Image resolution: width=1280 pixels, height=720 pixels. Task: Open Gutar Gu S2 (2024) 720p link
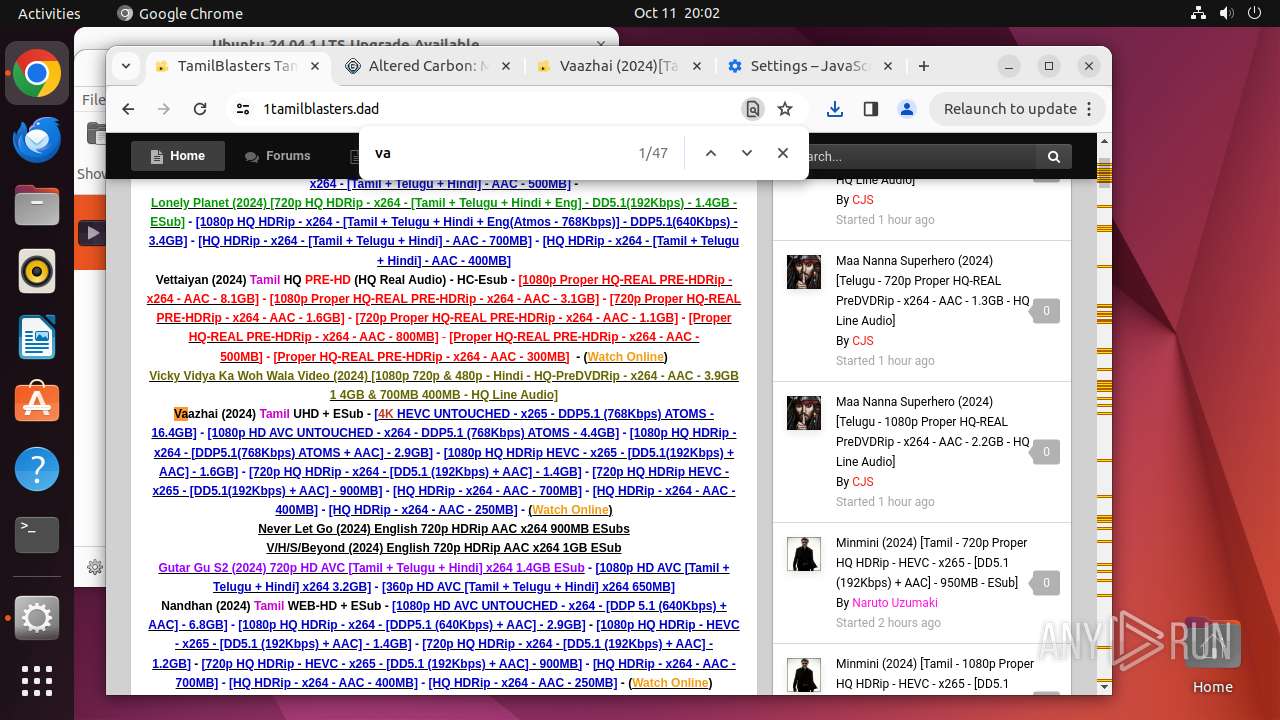click(x=371, y=568)
